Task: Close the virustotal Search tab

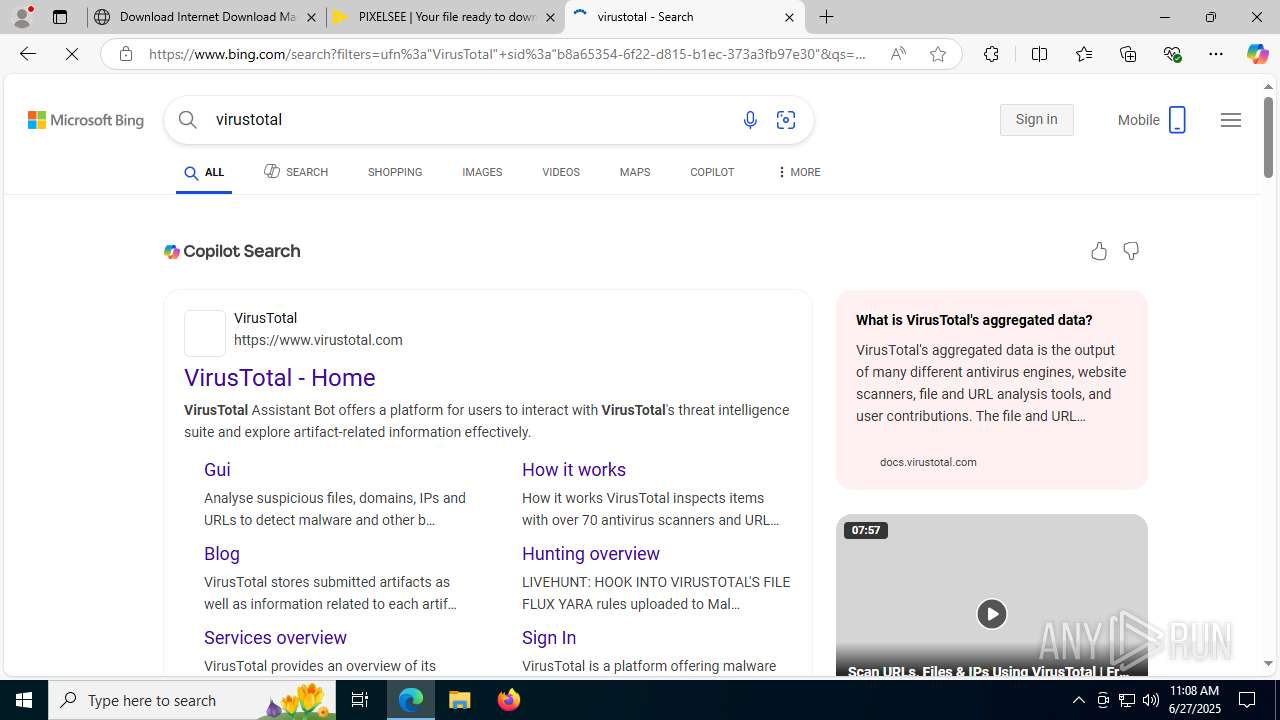Action: (789, 17)
